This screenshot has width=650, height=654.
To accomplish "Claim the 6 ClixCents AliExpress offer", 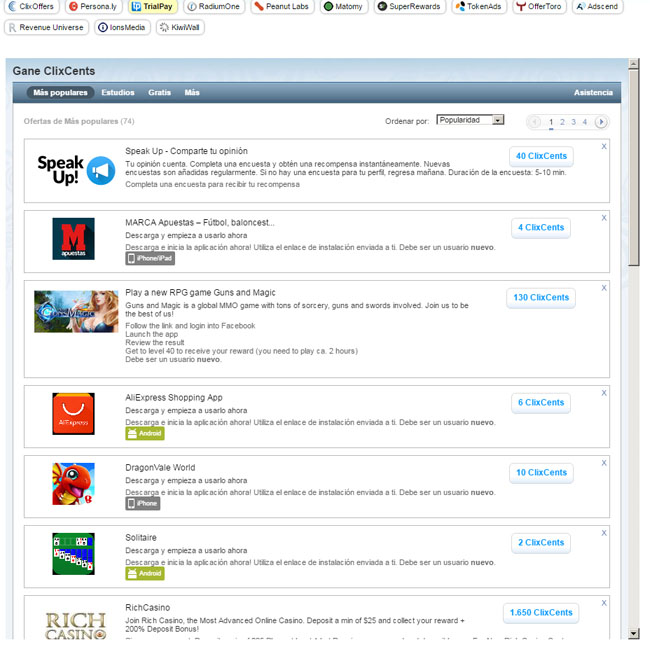I will (x=541, y=403).
